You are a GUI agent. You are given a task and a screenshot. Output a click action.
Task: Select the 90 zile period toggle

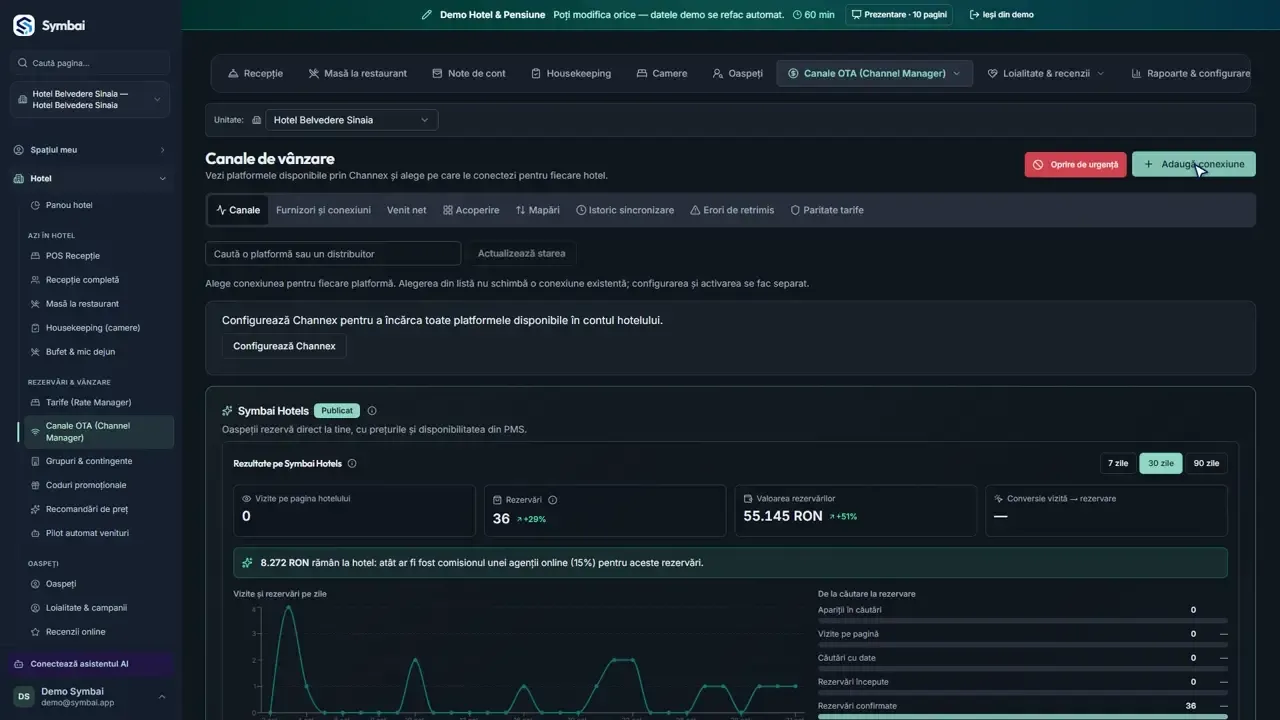click(x=1206, y=463)
